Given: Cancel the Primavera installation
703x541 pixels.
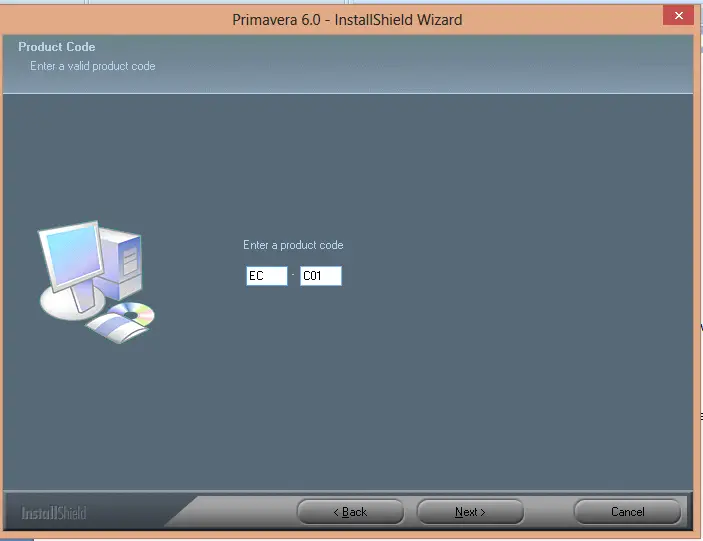Looking at the screenshot, I should pyautogui.click(x=627, y=511).
